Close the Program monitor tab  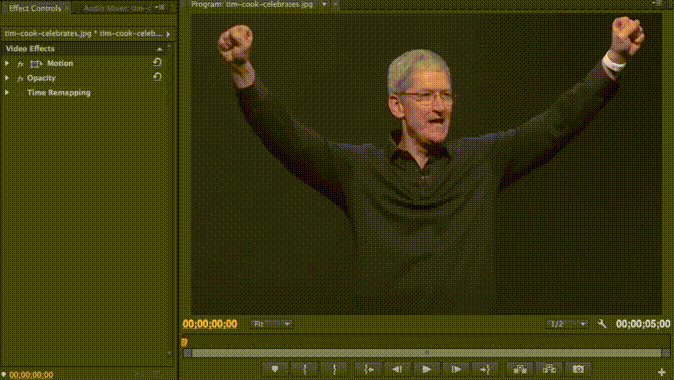(335, 4)
